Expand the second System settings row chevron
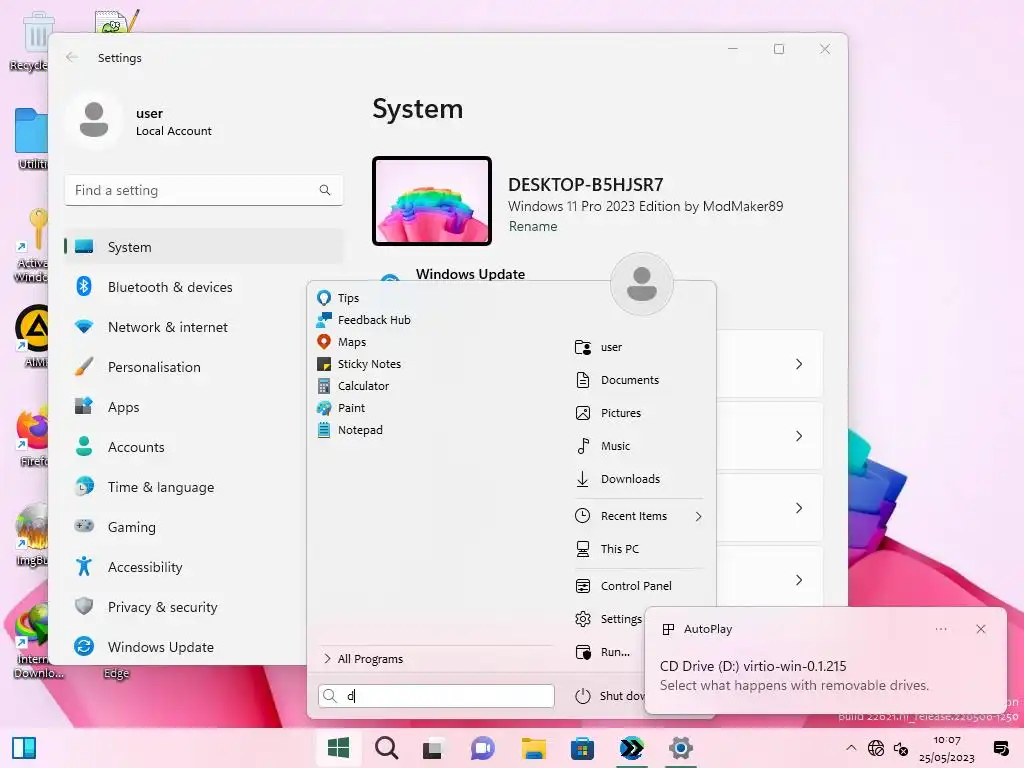Screen dimensions: 1024x768 pos(799,436)
